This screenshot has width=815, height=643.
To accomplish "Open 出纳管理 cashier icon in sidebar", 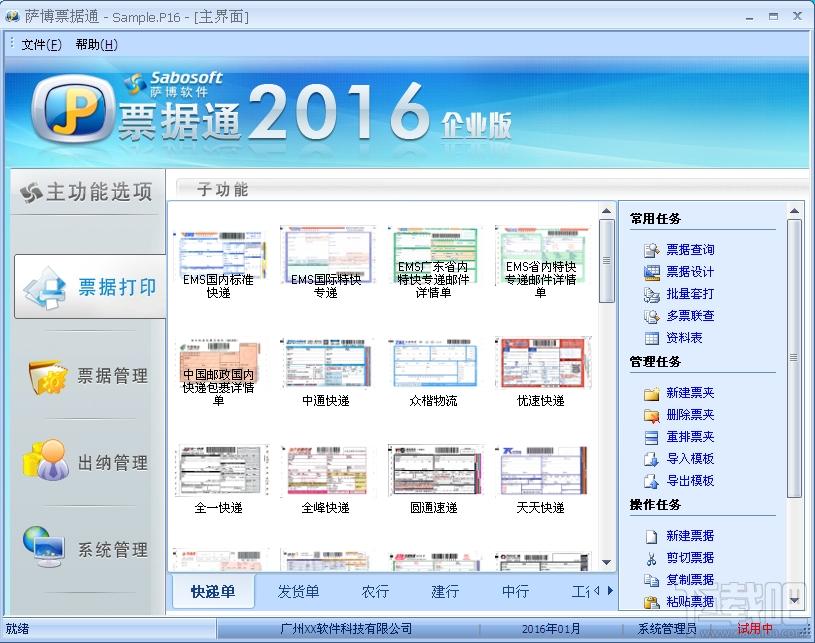I will point(46,460).
